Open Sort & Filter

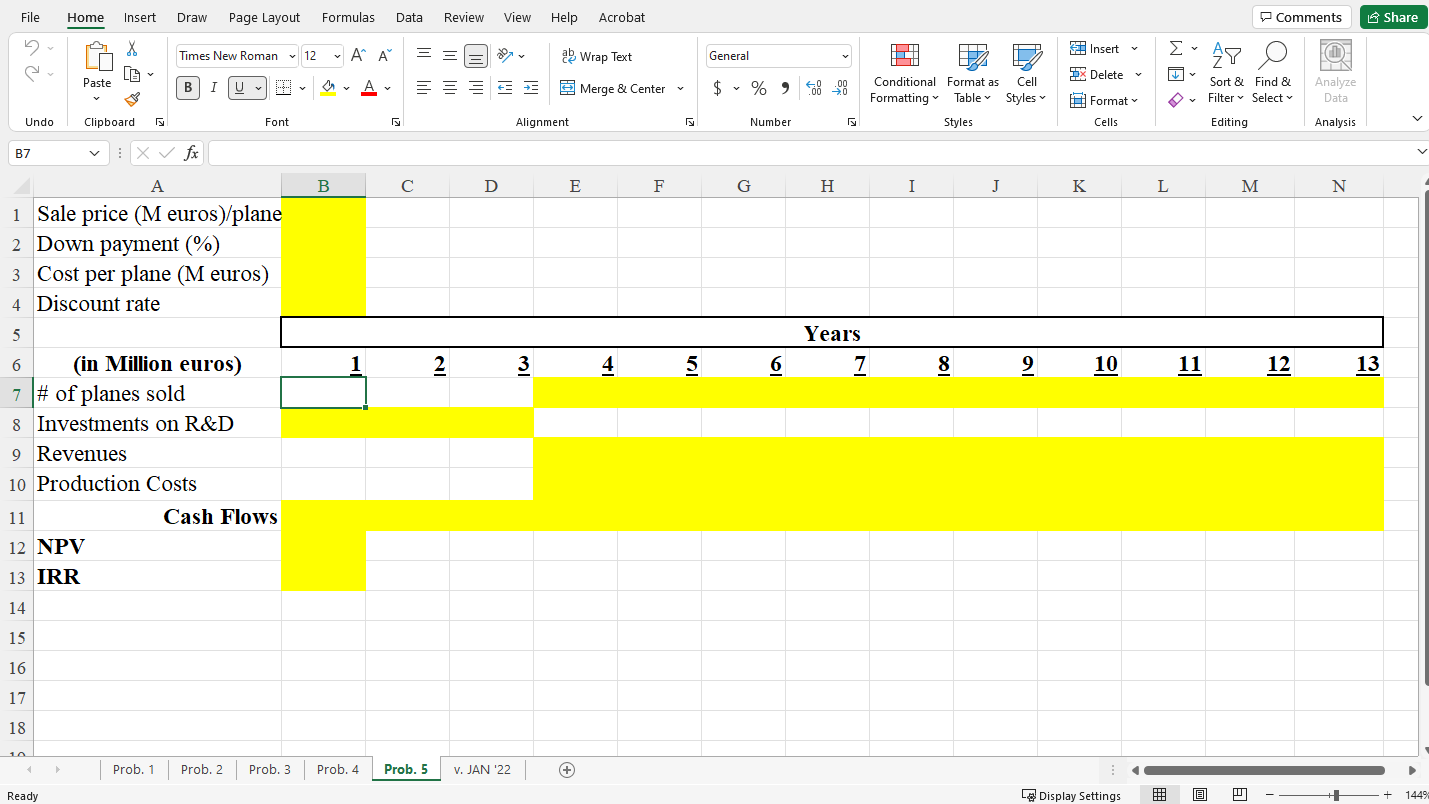1226,73
